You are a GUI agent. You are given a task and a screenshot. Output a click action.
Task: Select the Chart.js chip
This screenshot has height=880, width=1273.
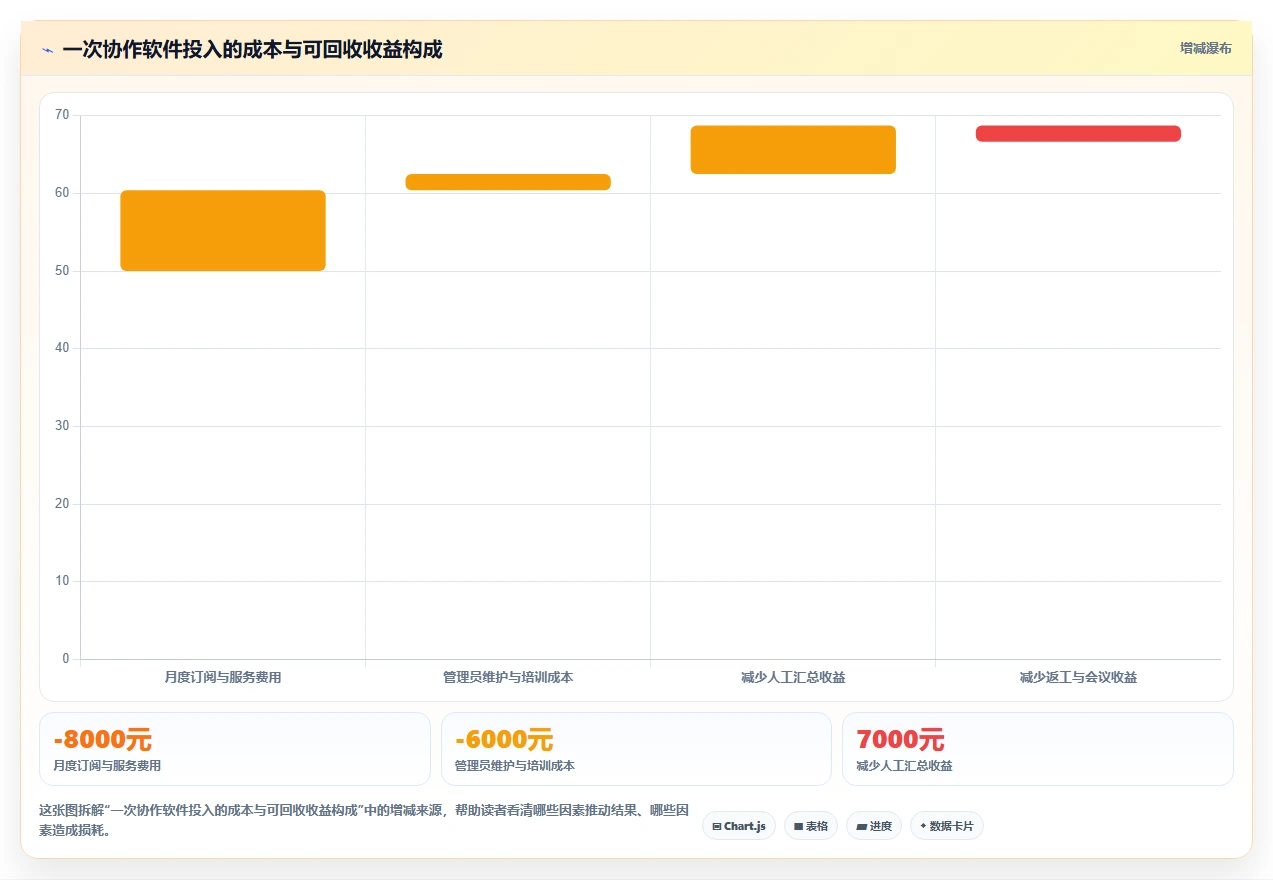pos(739,826)
